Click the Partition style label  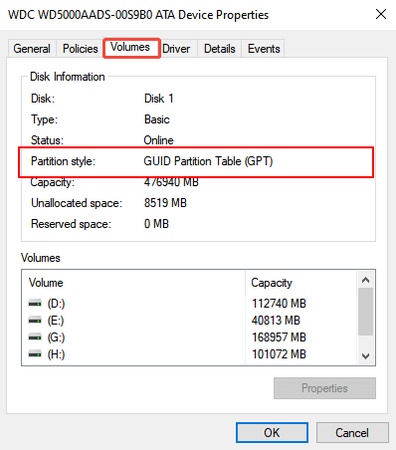(63, 161)
